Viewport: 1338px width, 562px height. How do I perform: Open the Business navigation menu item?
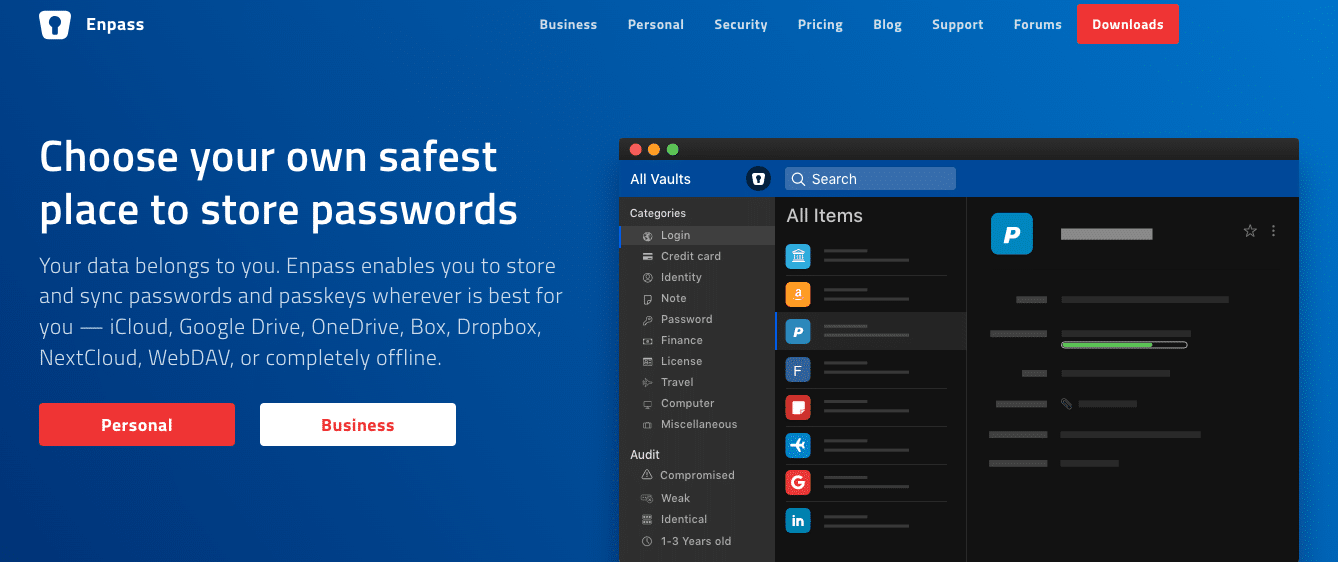568,24
